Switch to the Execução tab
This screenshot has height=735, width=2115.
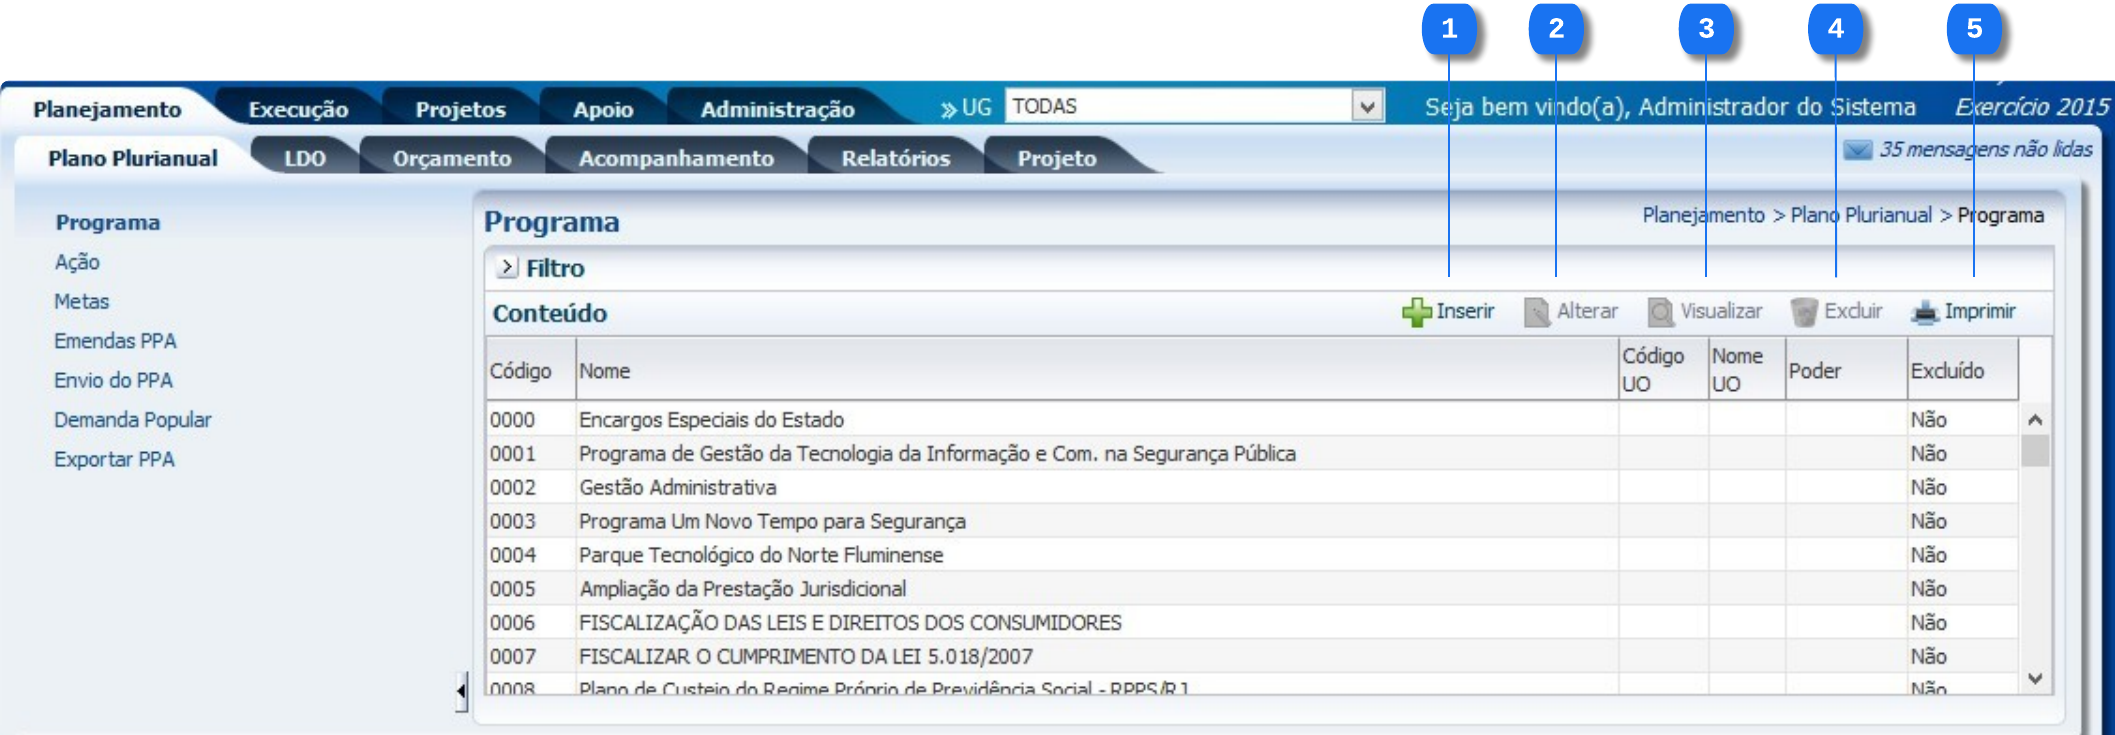298,109
